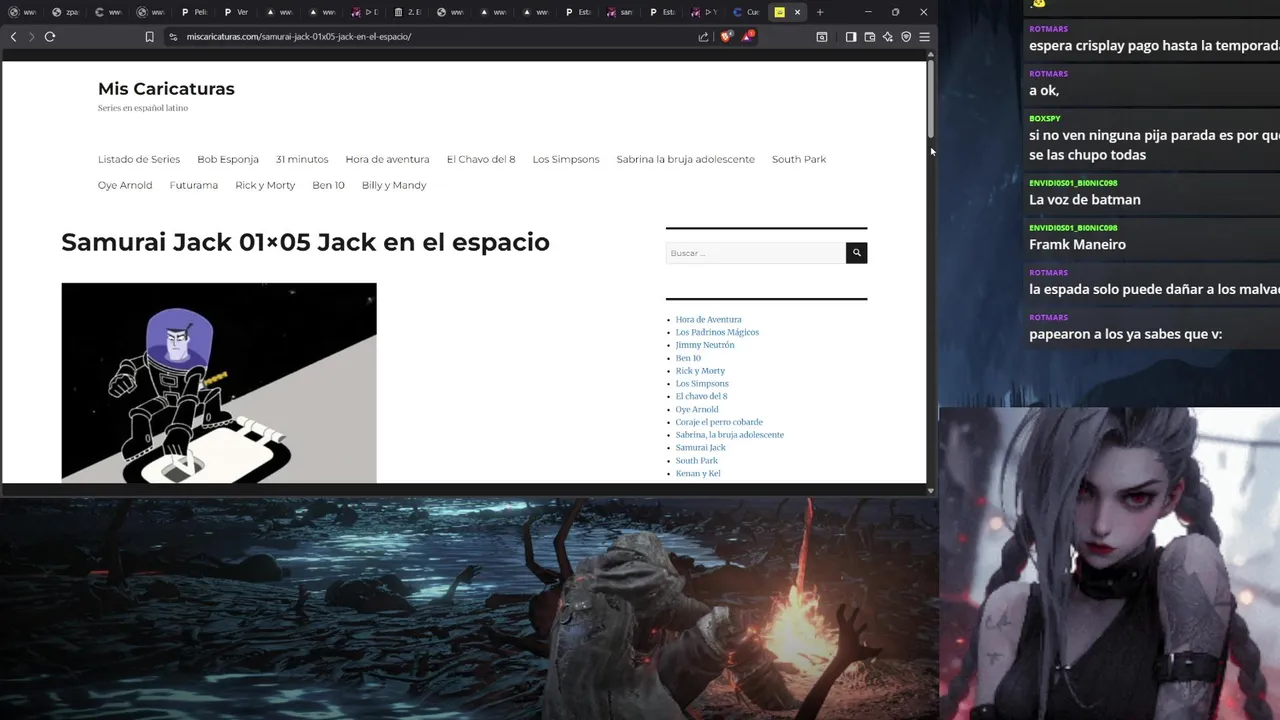Open Rick y Morty top menu item
Image resolution: width=1280 pixels, height=720 pixels.
click(265, 185)
